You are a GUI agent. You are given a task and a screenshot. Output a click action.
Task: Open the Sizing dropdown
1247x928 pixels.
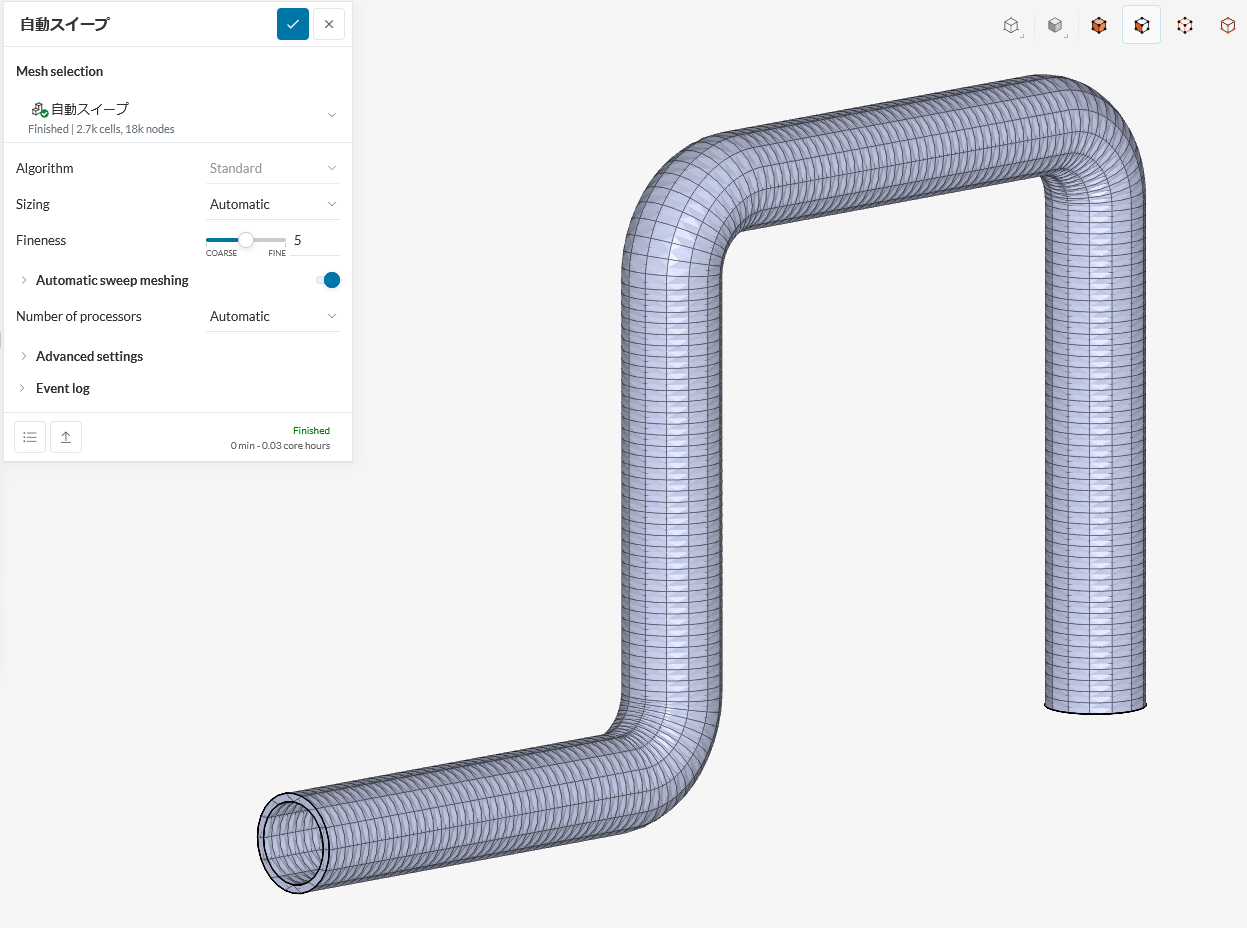[x=273, y=204]
